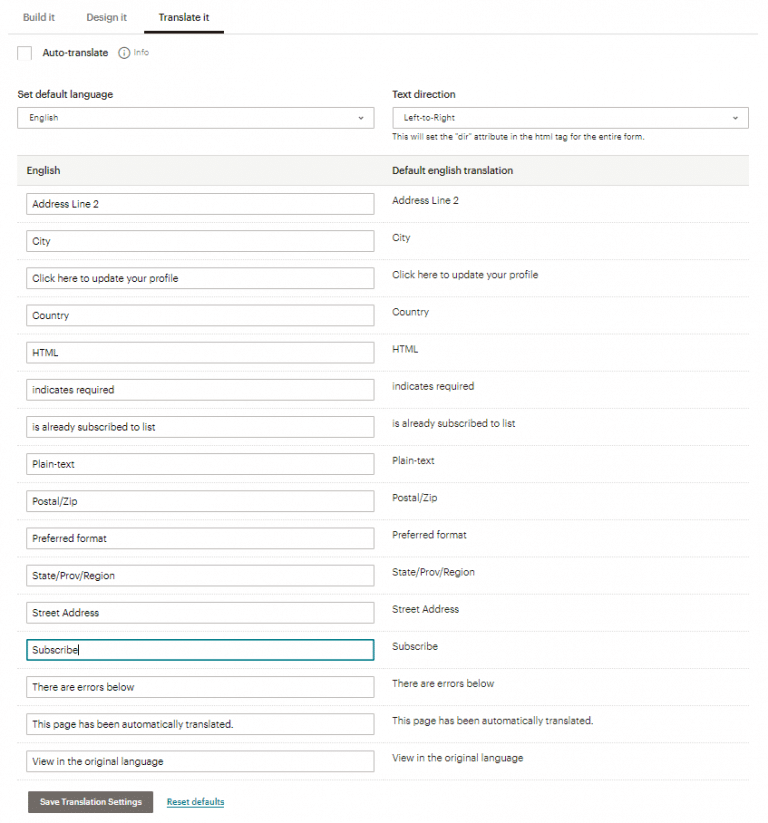Switch to the Build it tab
The image size is (768, 823).
tap(38, 17)
